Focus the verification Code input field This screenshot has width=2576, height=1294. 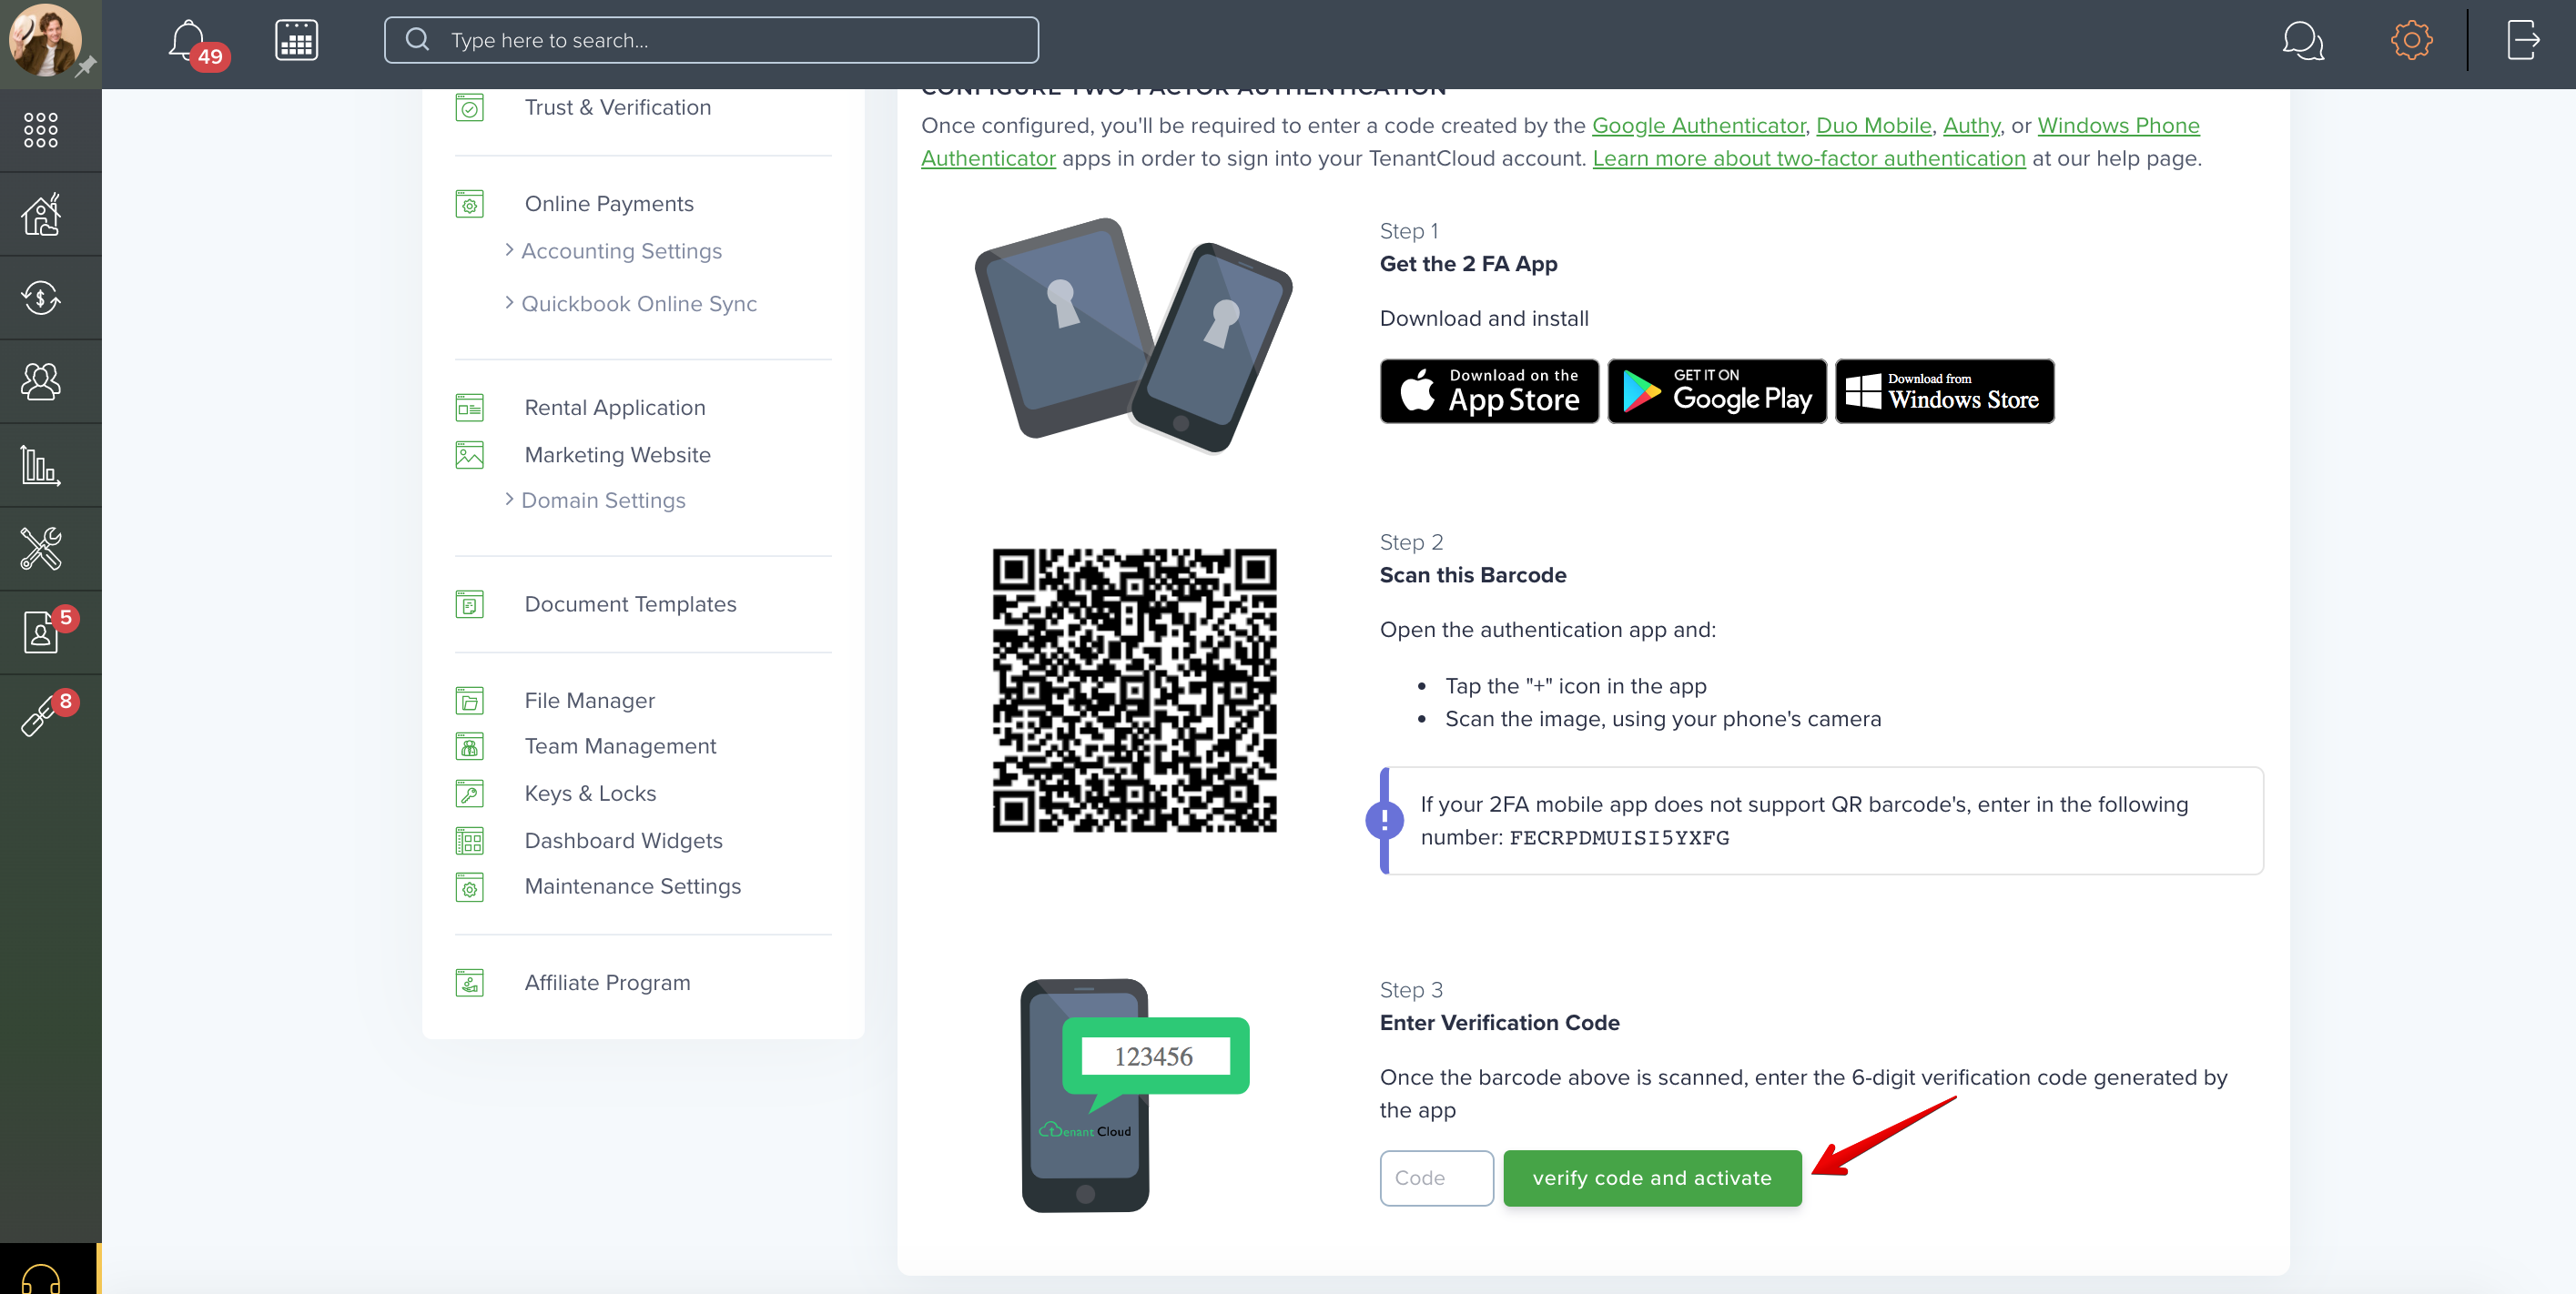[x=1436, y=1178]
